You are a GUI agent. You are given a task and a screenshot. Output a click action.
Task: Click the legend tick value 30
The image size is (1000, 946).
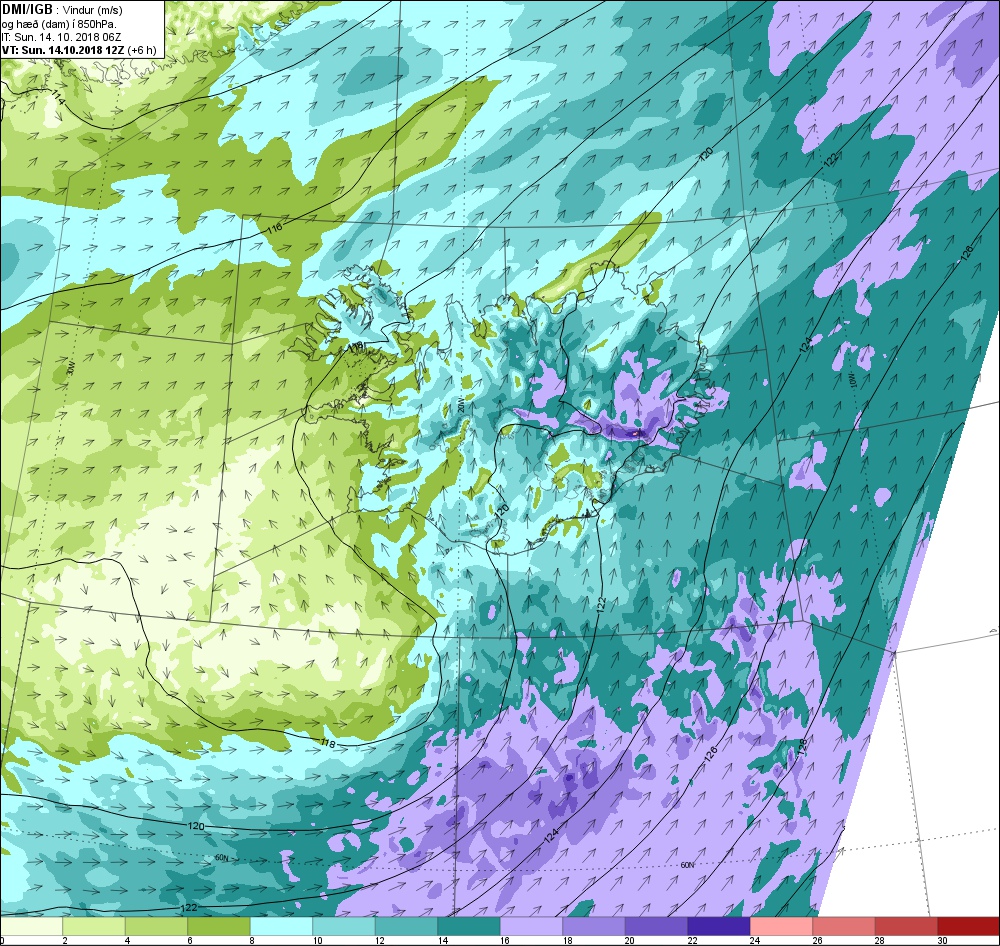[942, 940]
